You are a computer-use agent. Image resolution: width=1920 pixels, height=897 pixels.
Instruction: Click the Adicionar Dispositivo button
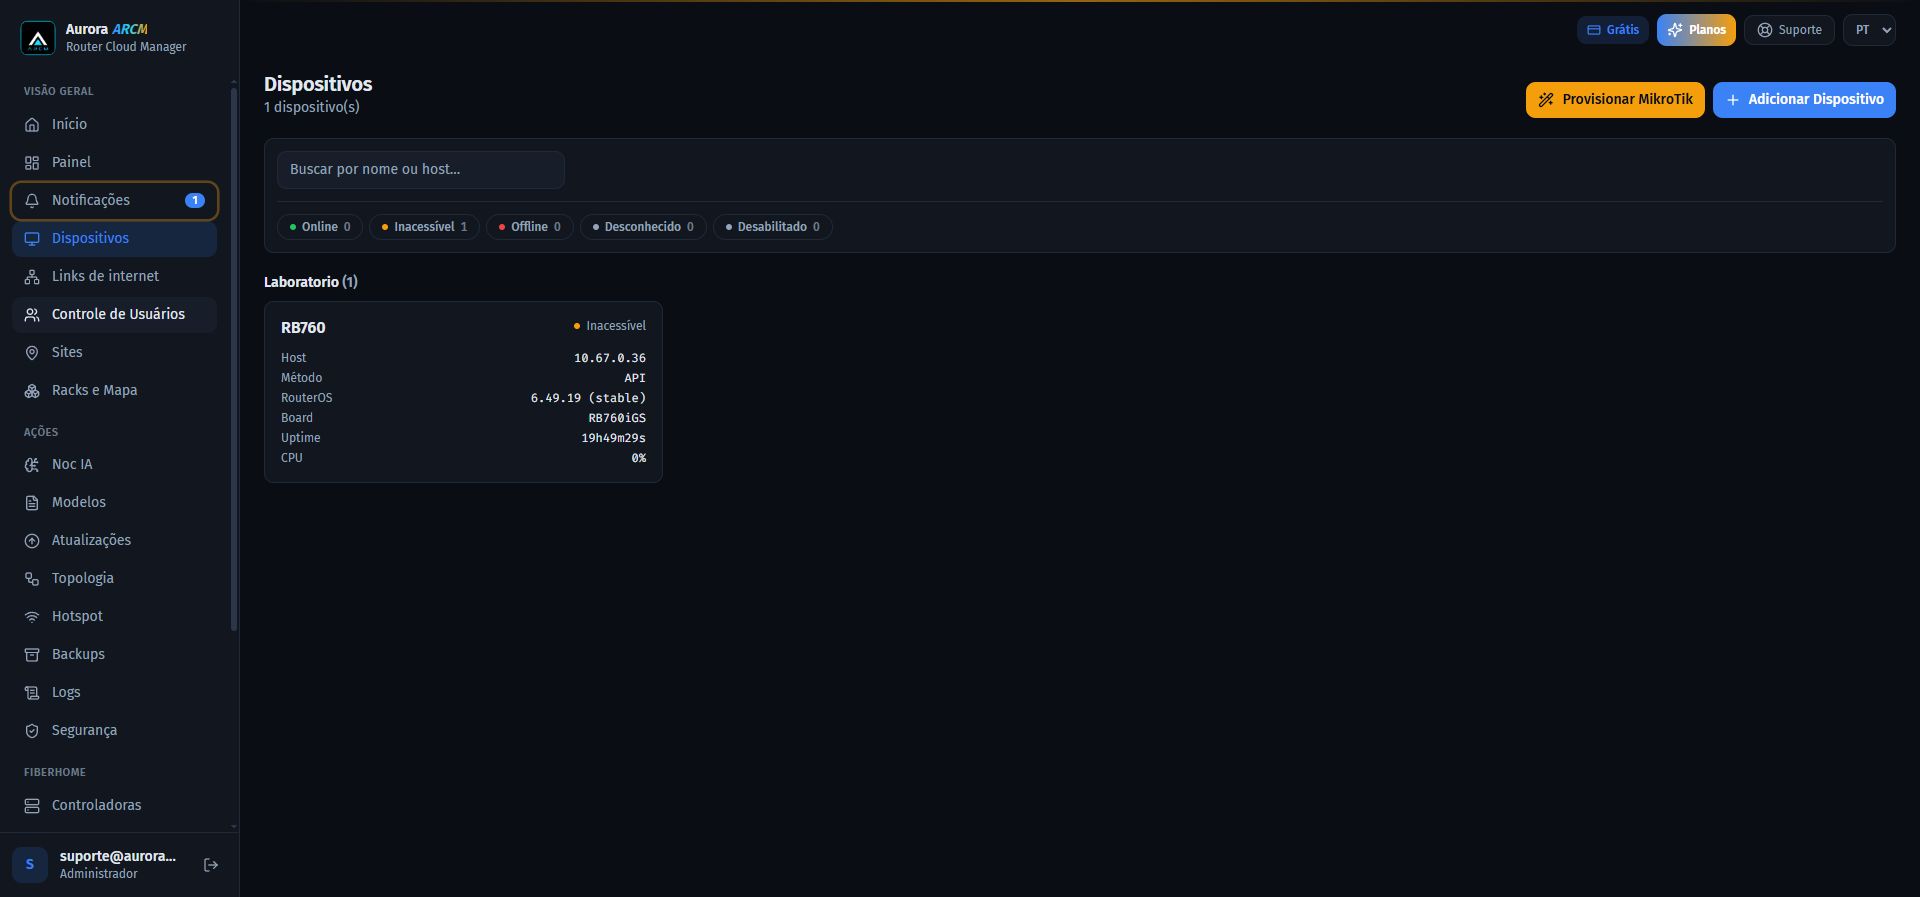pyautogui.click(x=1804, y=100)
